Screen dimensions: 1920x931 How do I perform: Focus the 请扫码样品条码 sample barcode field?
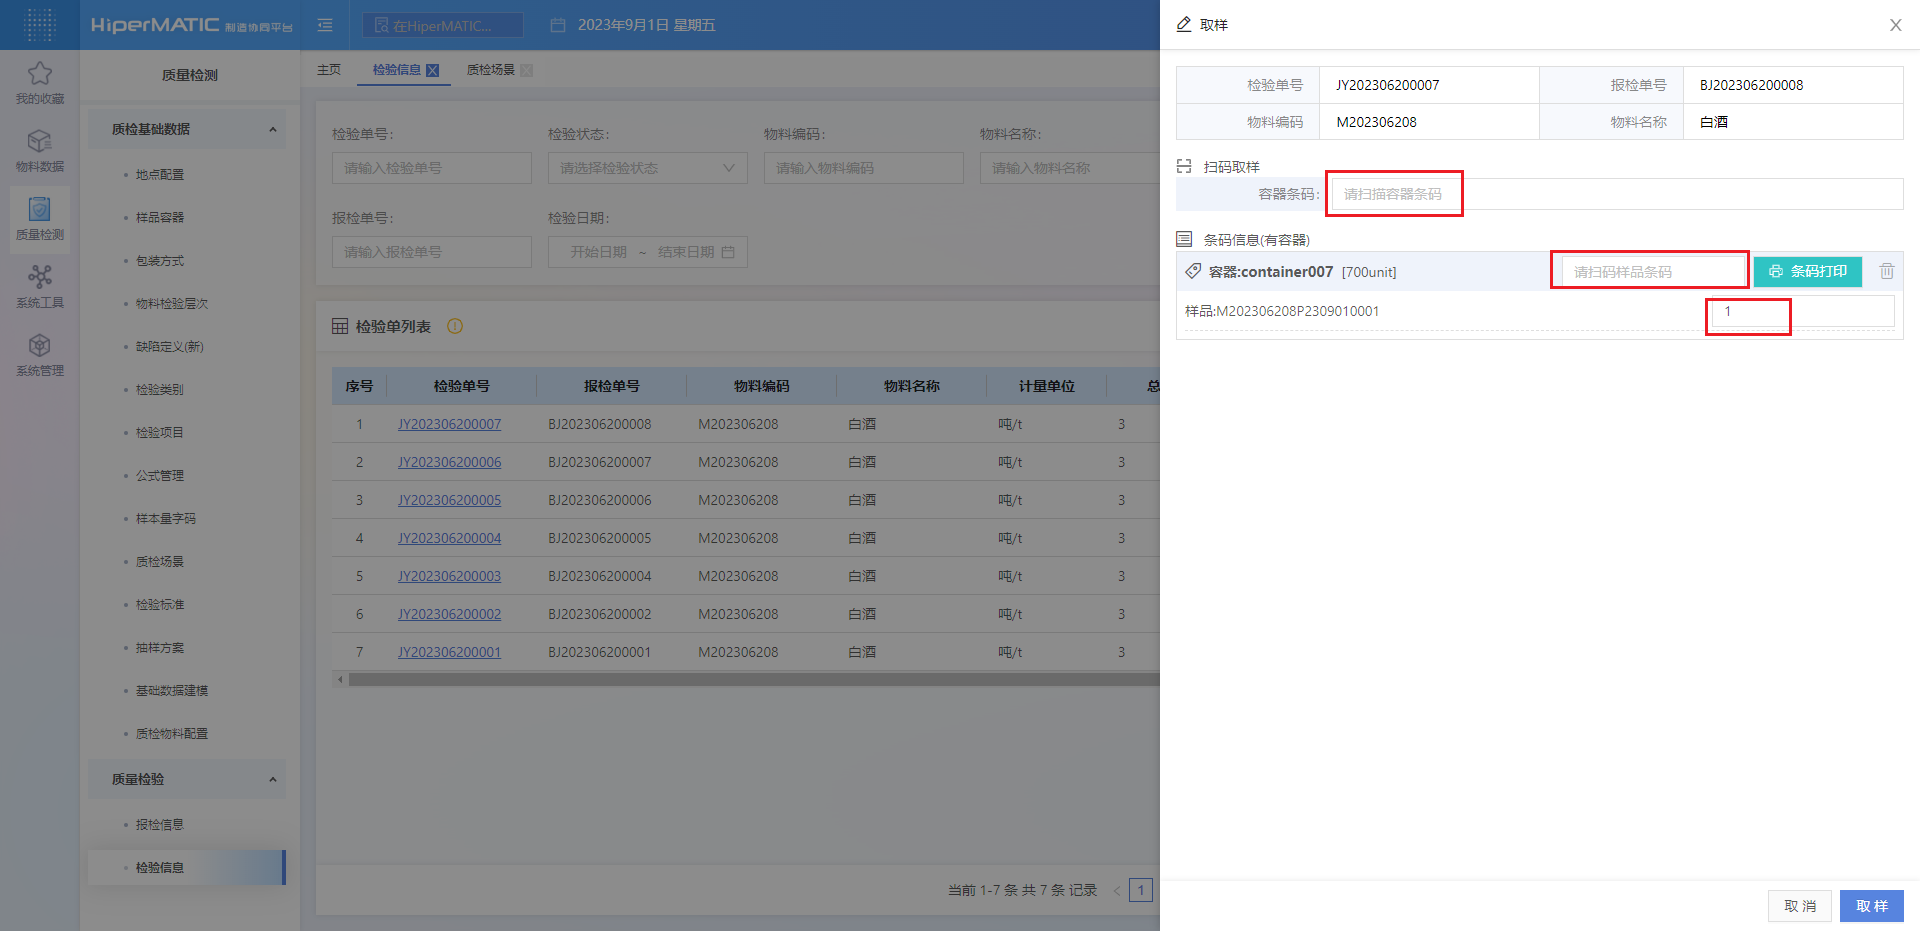1653,272
